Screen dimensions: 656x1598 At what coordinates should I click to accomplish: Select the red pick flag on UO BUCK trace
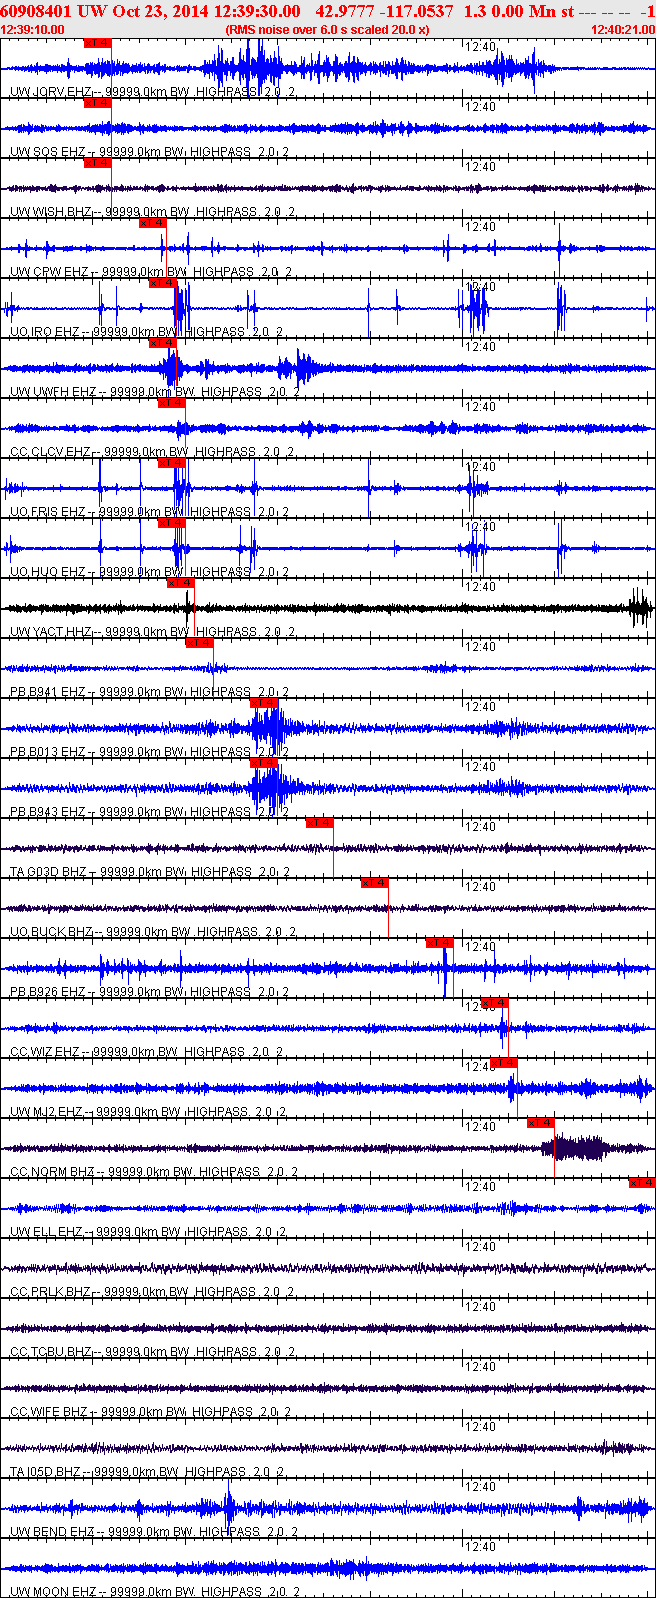(x=374, y=883)
